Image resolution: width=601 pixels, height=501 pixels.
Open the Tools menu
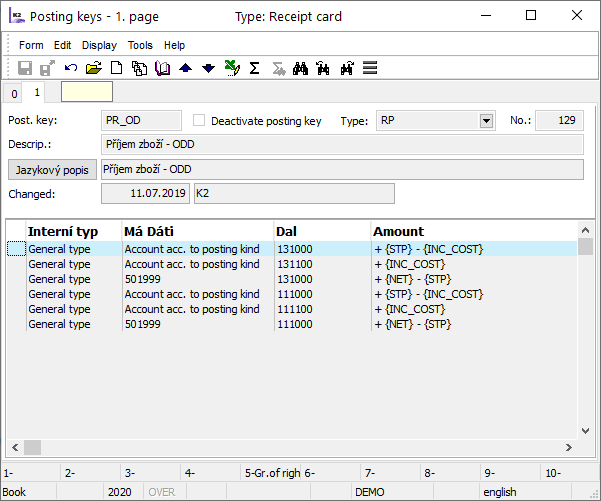(x=140, y=45)
